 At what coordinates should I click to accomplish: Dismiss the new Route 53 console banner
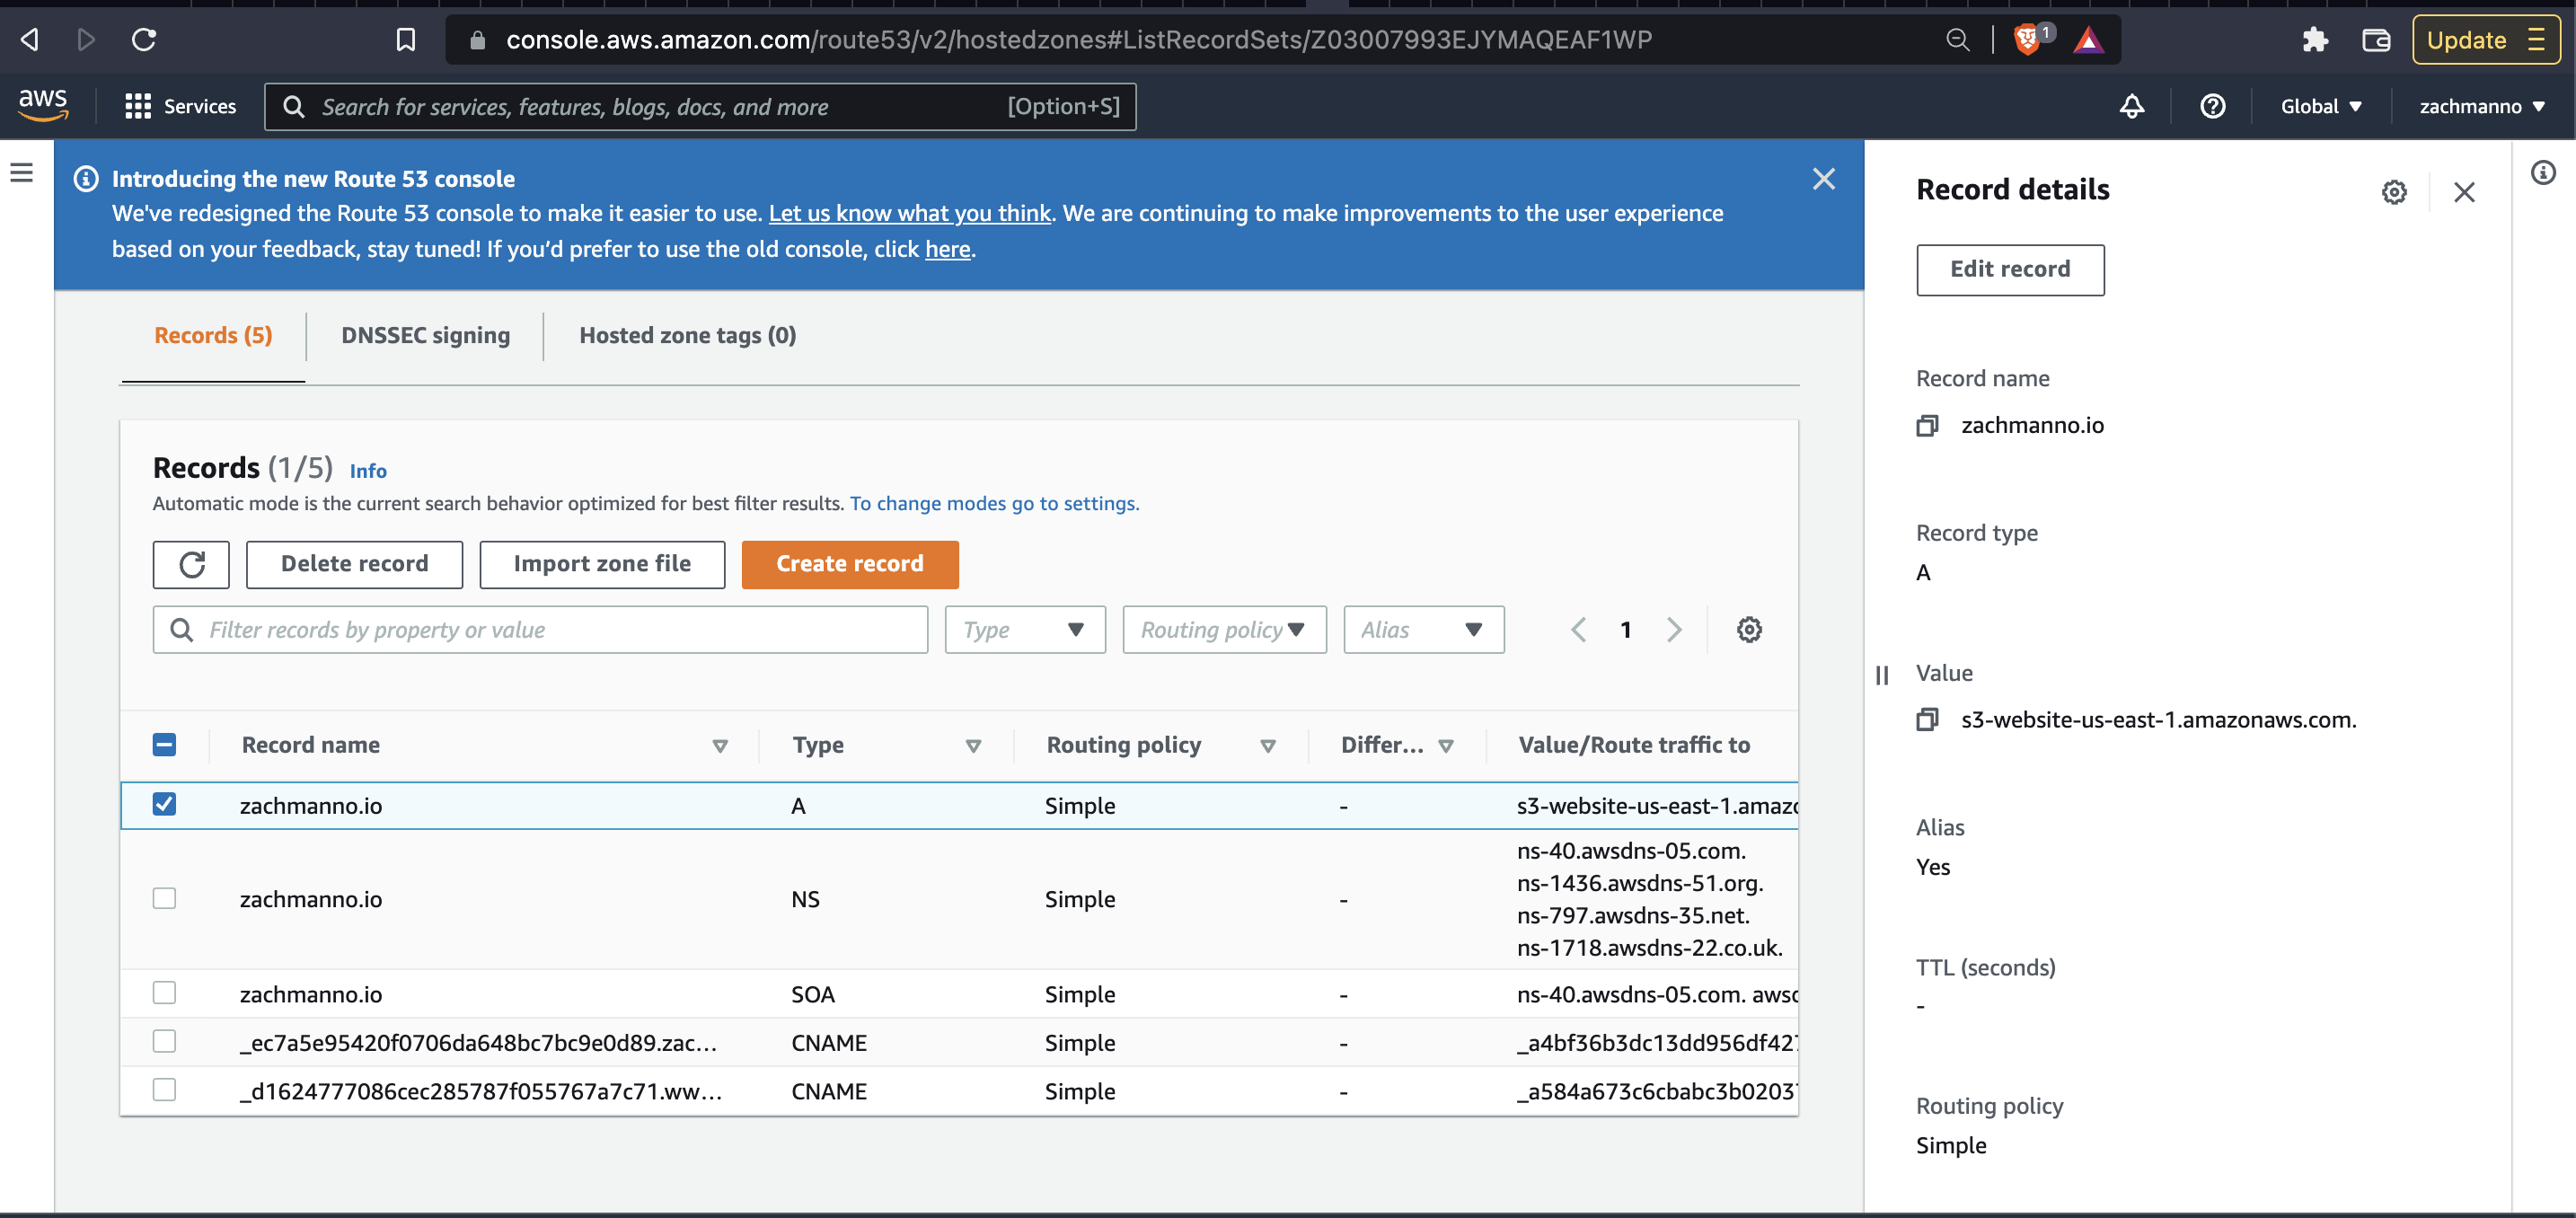(x=1823, y=179)
